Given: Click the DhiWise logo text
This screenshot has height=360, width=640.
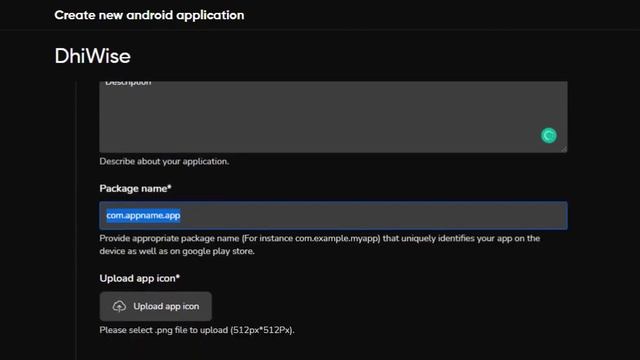Looking at the screenshot, I should [x=93, y=56].
